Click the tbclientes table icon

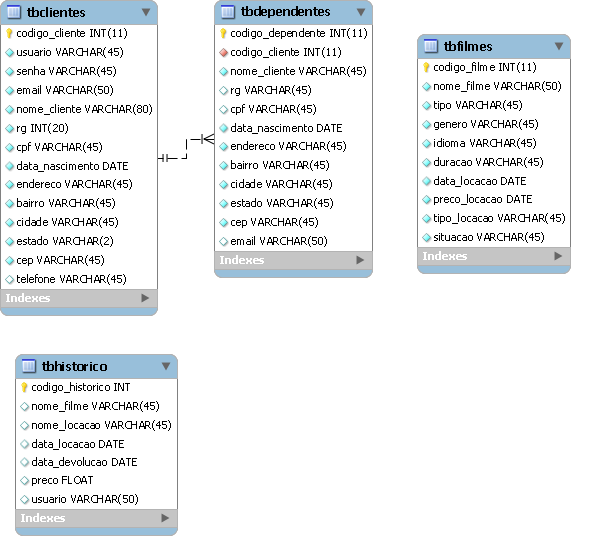coord(14,12)
